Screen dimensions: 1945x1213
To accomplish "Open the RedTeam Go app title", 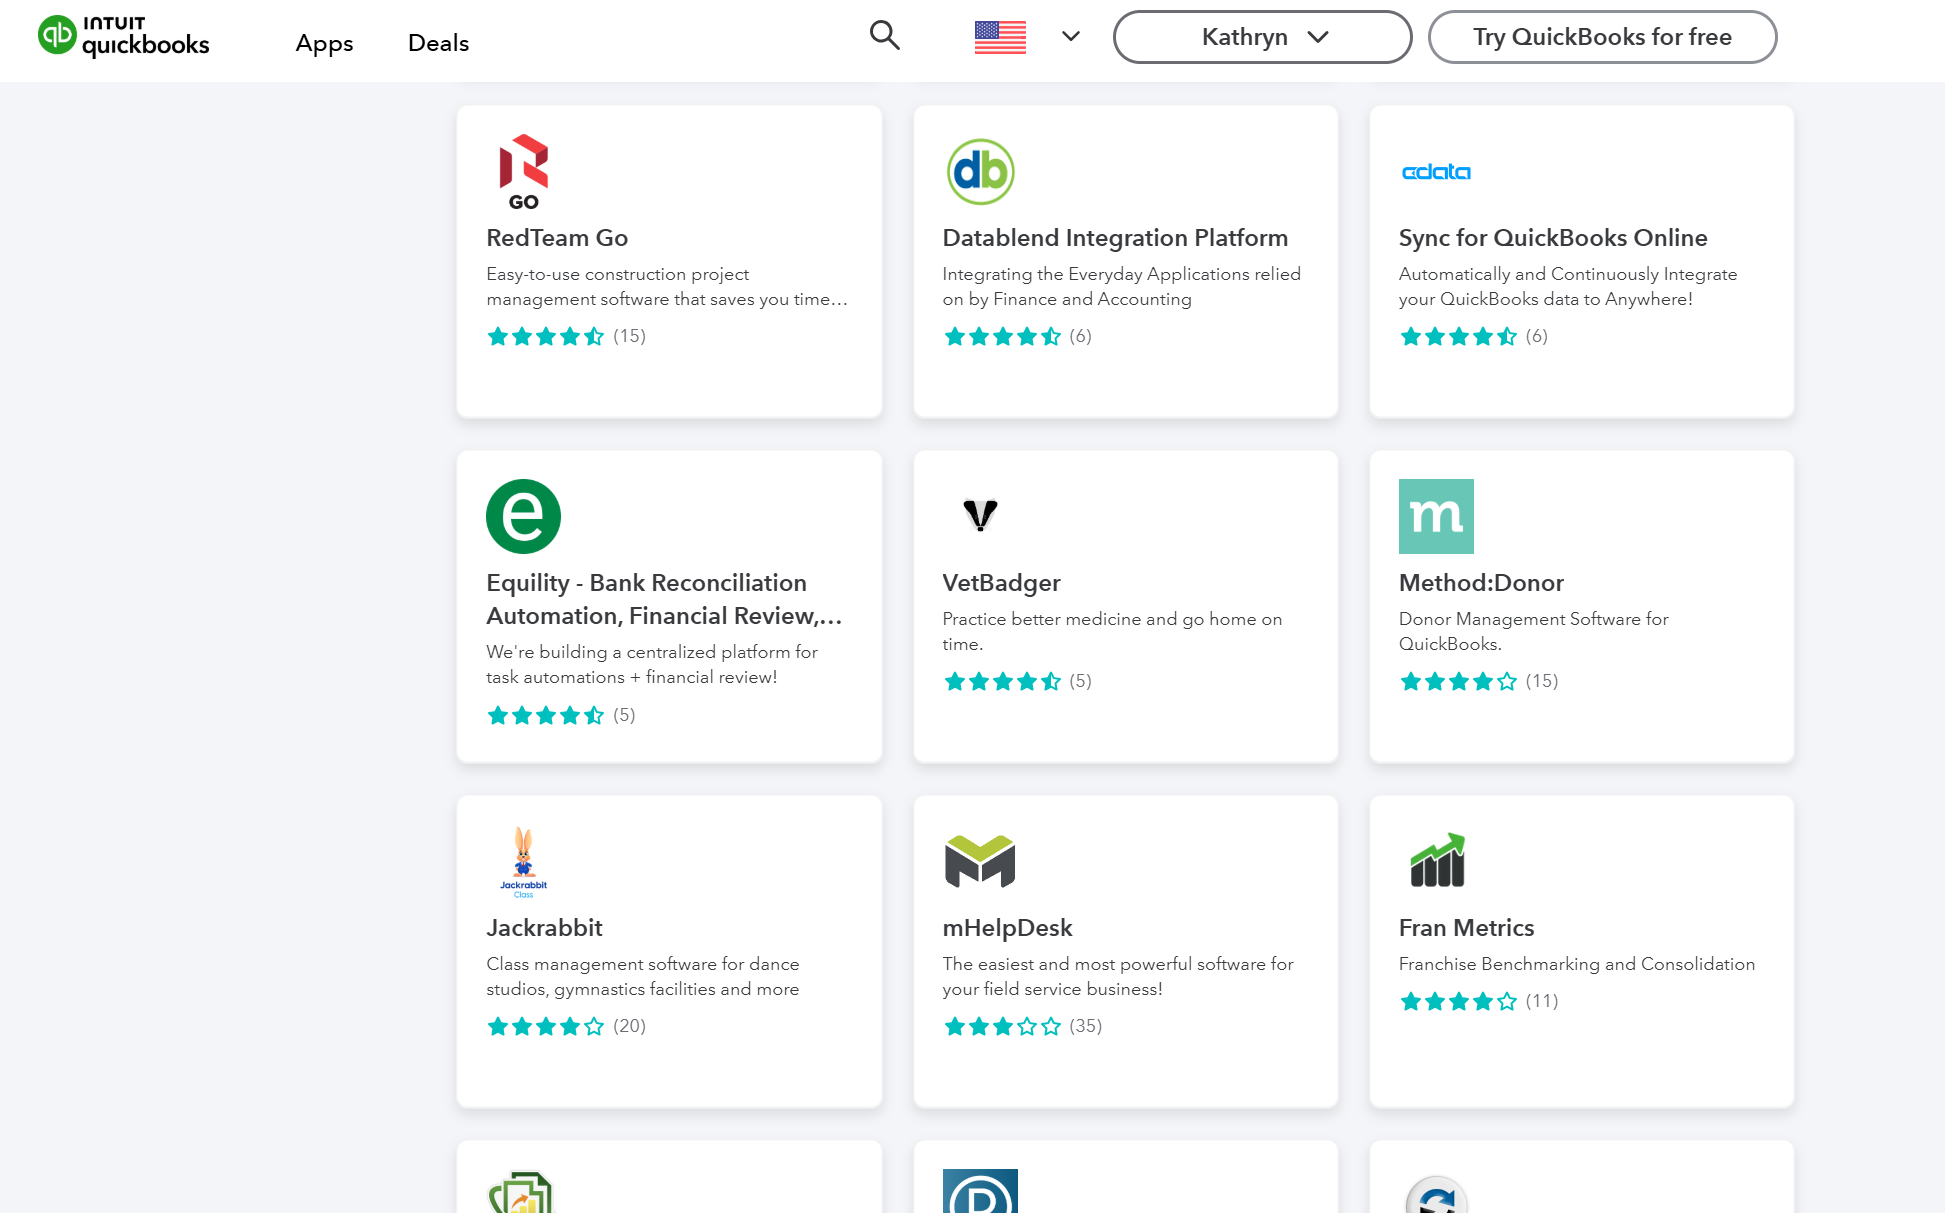I will click(557, 238).
